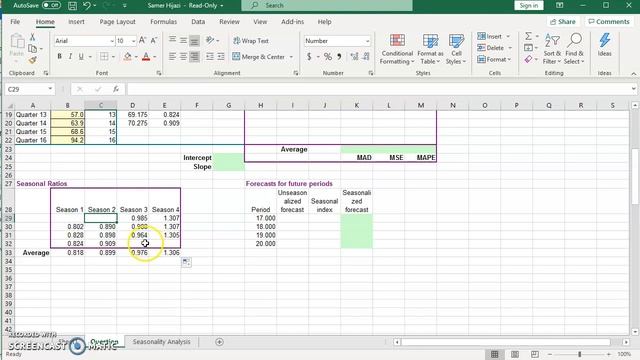The height and width of the screenshot is (360, 640).
Task: Open the Formulas ribbon tab
Action: pos(163,22)
